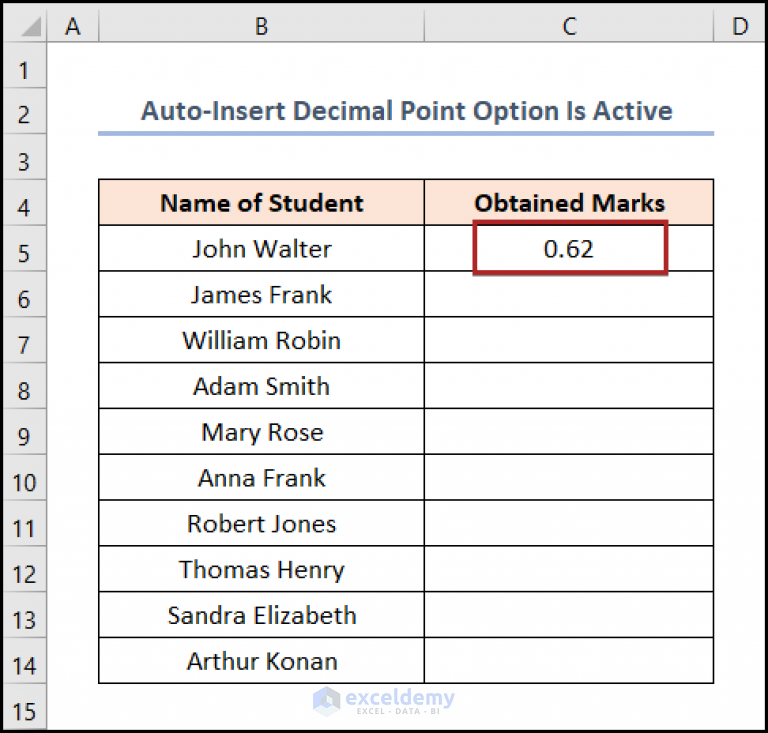Select row 6 header
The height and width of the screenshot is (733, 768).
pyautogui.click(x=24, y=294)
